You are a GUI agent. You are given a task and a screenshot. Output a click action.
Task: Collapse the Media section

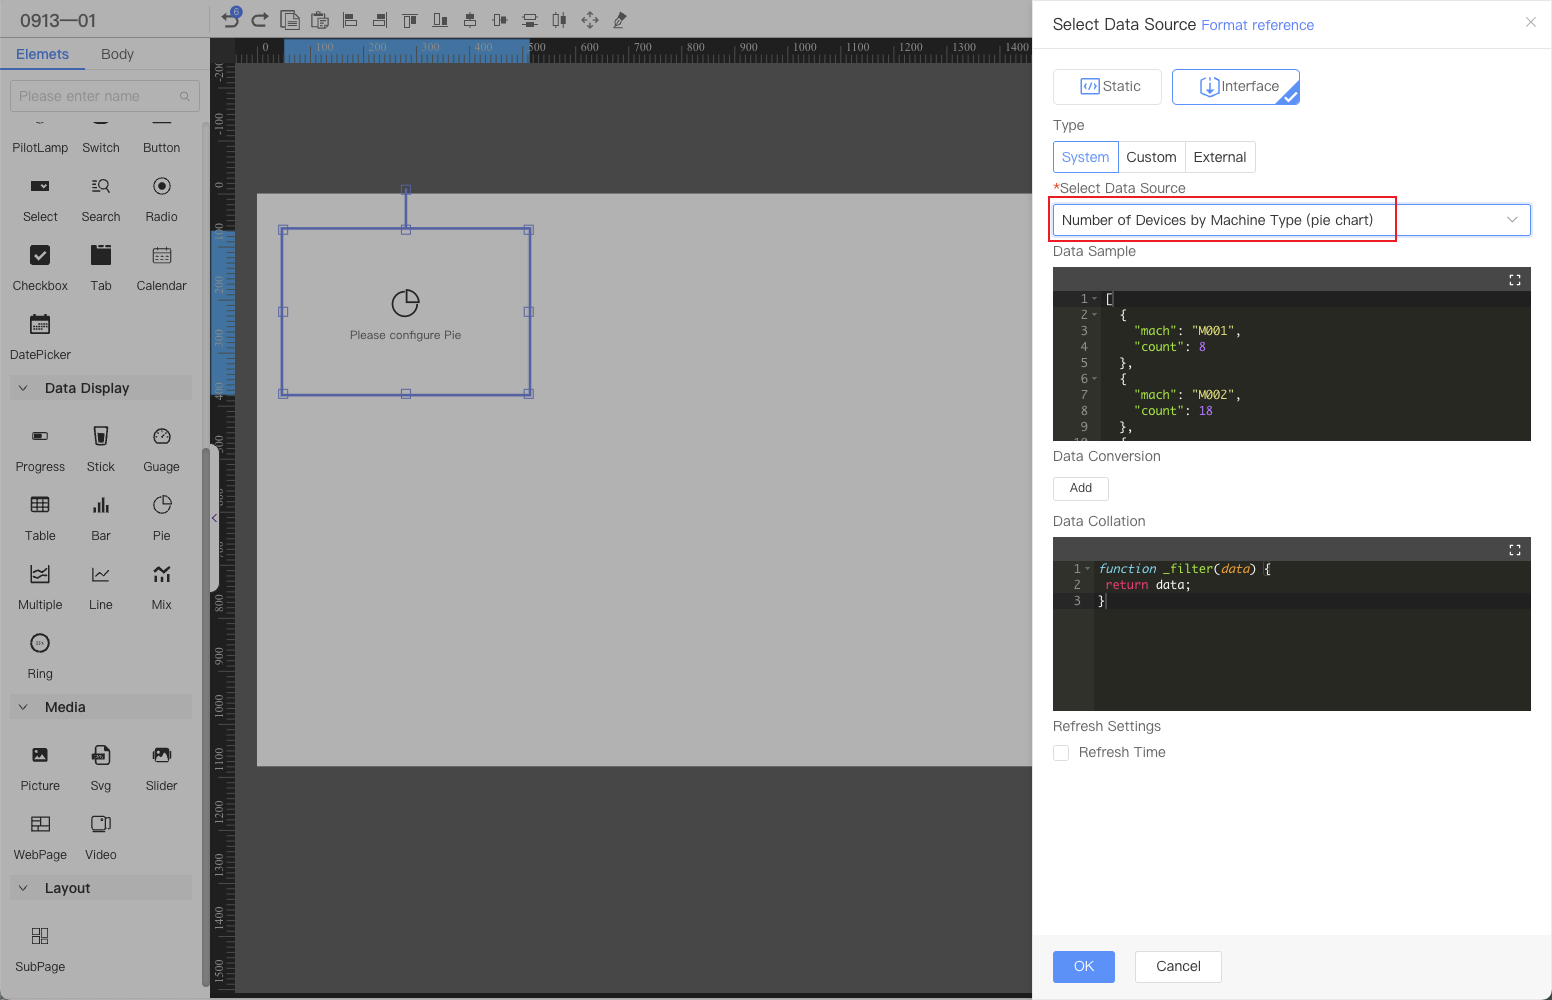[x=24, y=707]
